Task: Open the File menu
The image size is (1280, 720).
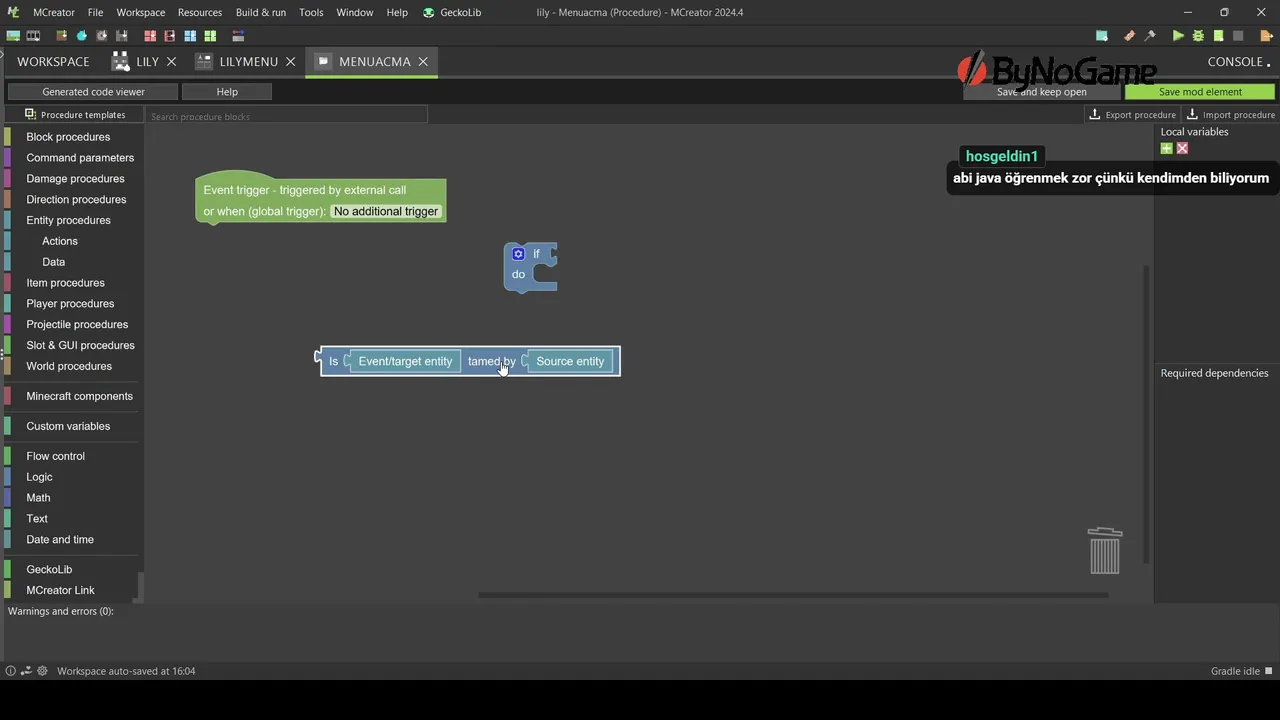Action: 95,12
